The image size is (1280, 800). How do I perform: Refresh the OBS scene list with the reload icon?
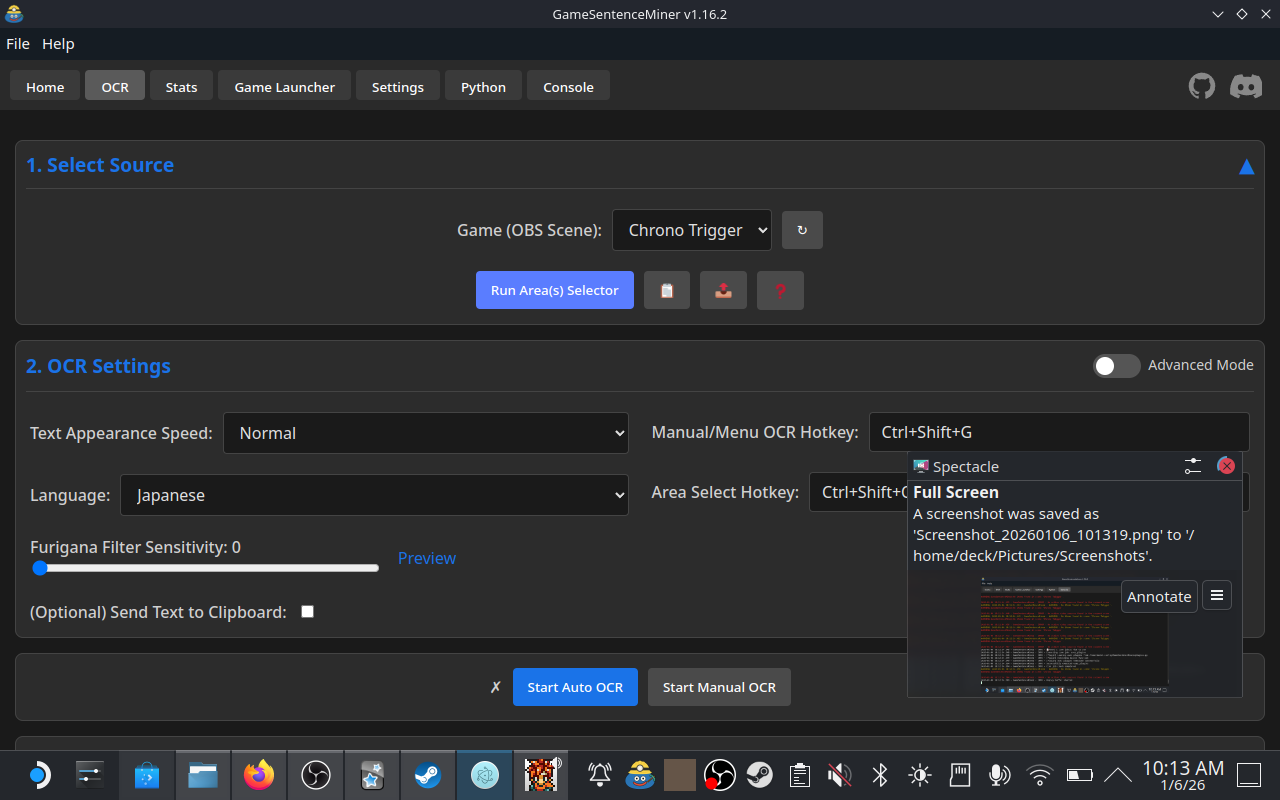point(802,230)
